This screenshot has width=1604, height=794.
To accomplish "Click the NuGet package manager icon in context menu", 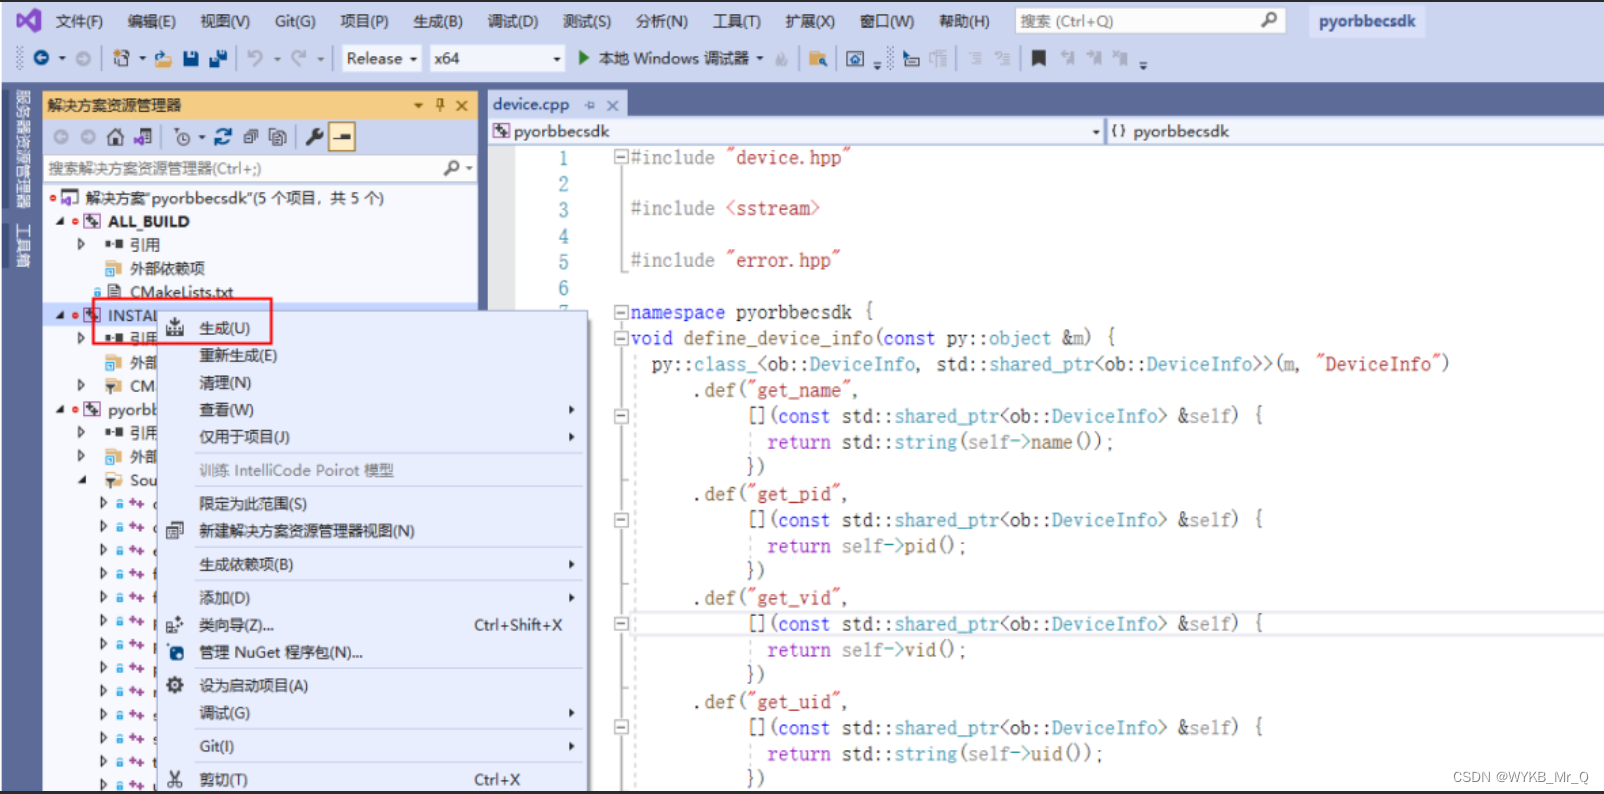I will click(175, 653).
